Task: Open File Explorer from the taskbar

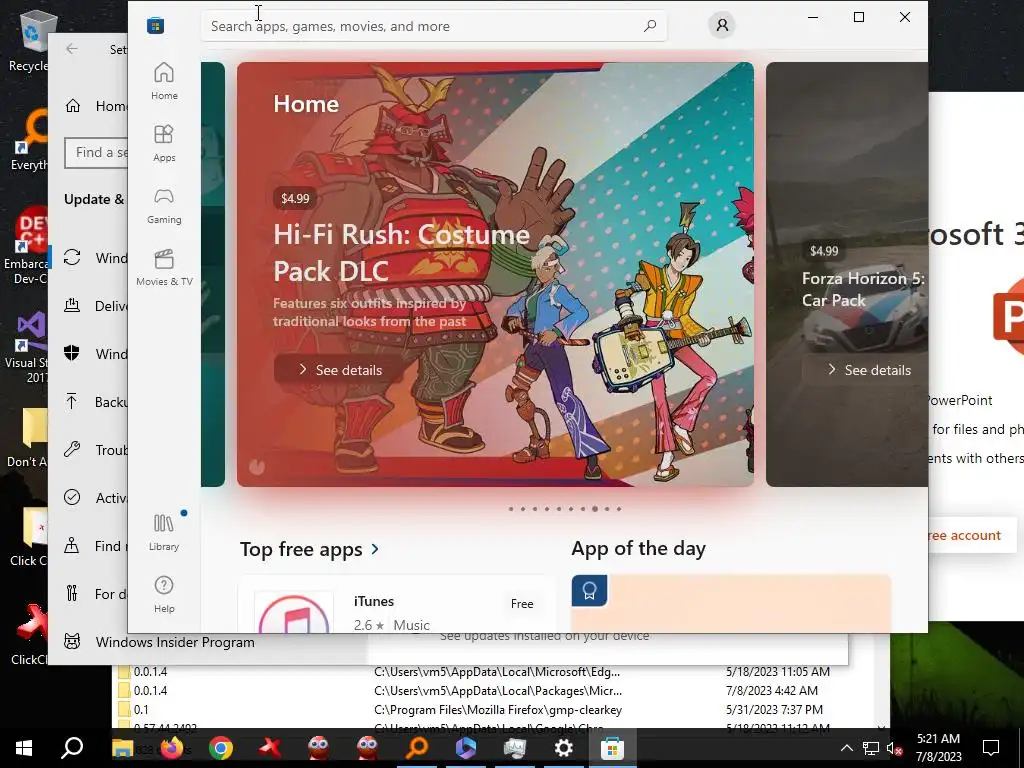Action: pyautogui.click(x=122, y=748)
